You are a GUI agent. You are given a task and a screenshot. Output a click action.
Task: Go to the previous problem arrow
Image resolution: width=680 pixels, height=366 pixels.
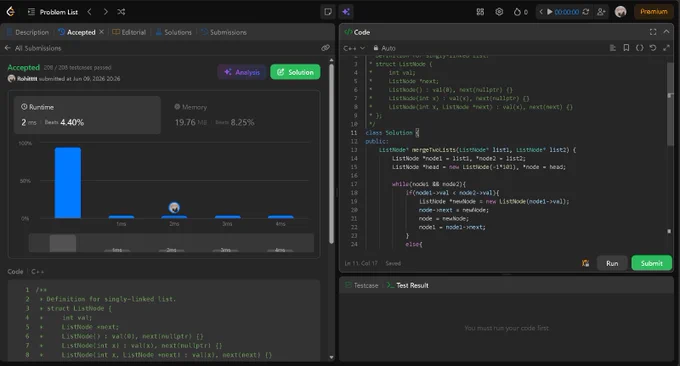click(x=89, y=12)
